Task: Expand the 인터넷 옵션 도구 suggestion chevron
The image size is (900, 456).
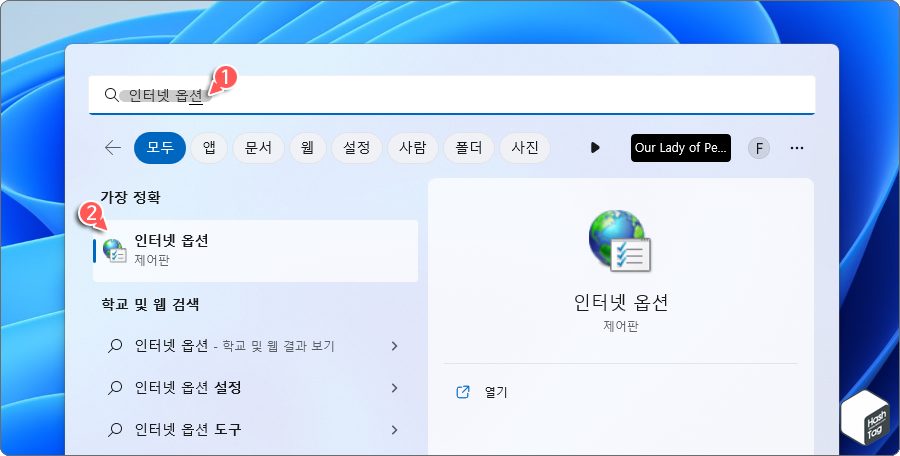Action: tap(394, 429)
